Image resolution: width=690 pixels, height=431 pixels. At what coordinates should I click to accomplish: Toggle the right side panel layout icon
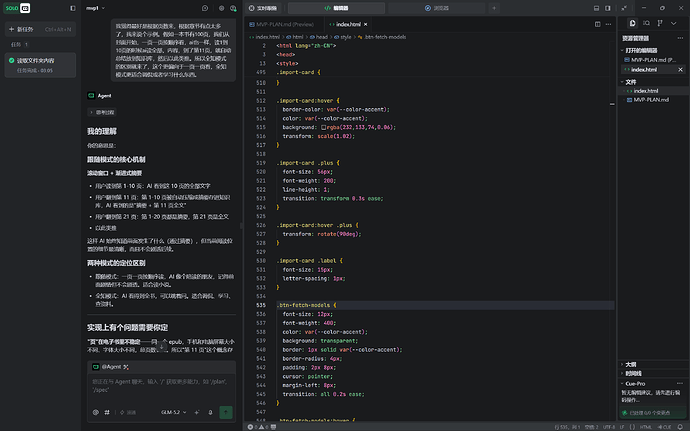click(x=608, y=8)
